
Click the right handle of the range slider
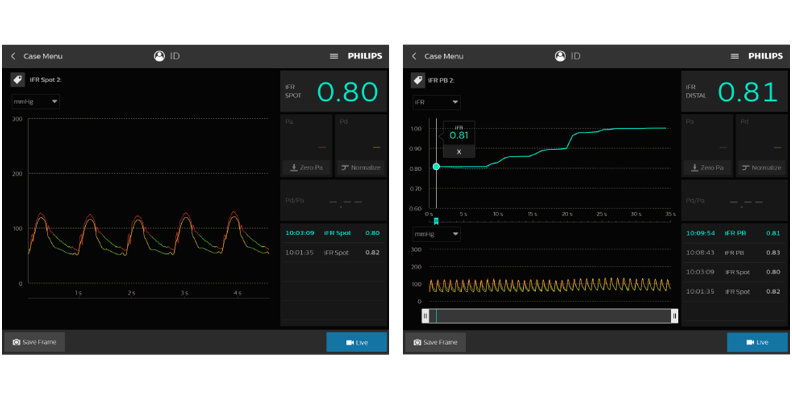pos(674,316)
